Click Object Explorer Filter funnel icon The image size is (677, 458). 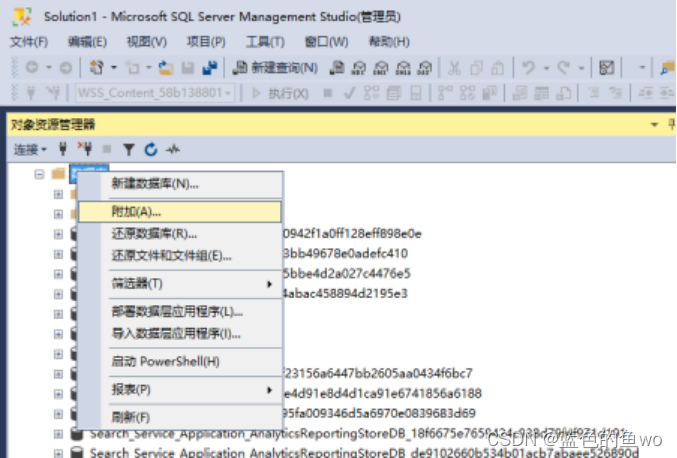[x=128, y=150]
